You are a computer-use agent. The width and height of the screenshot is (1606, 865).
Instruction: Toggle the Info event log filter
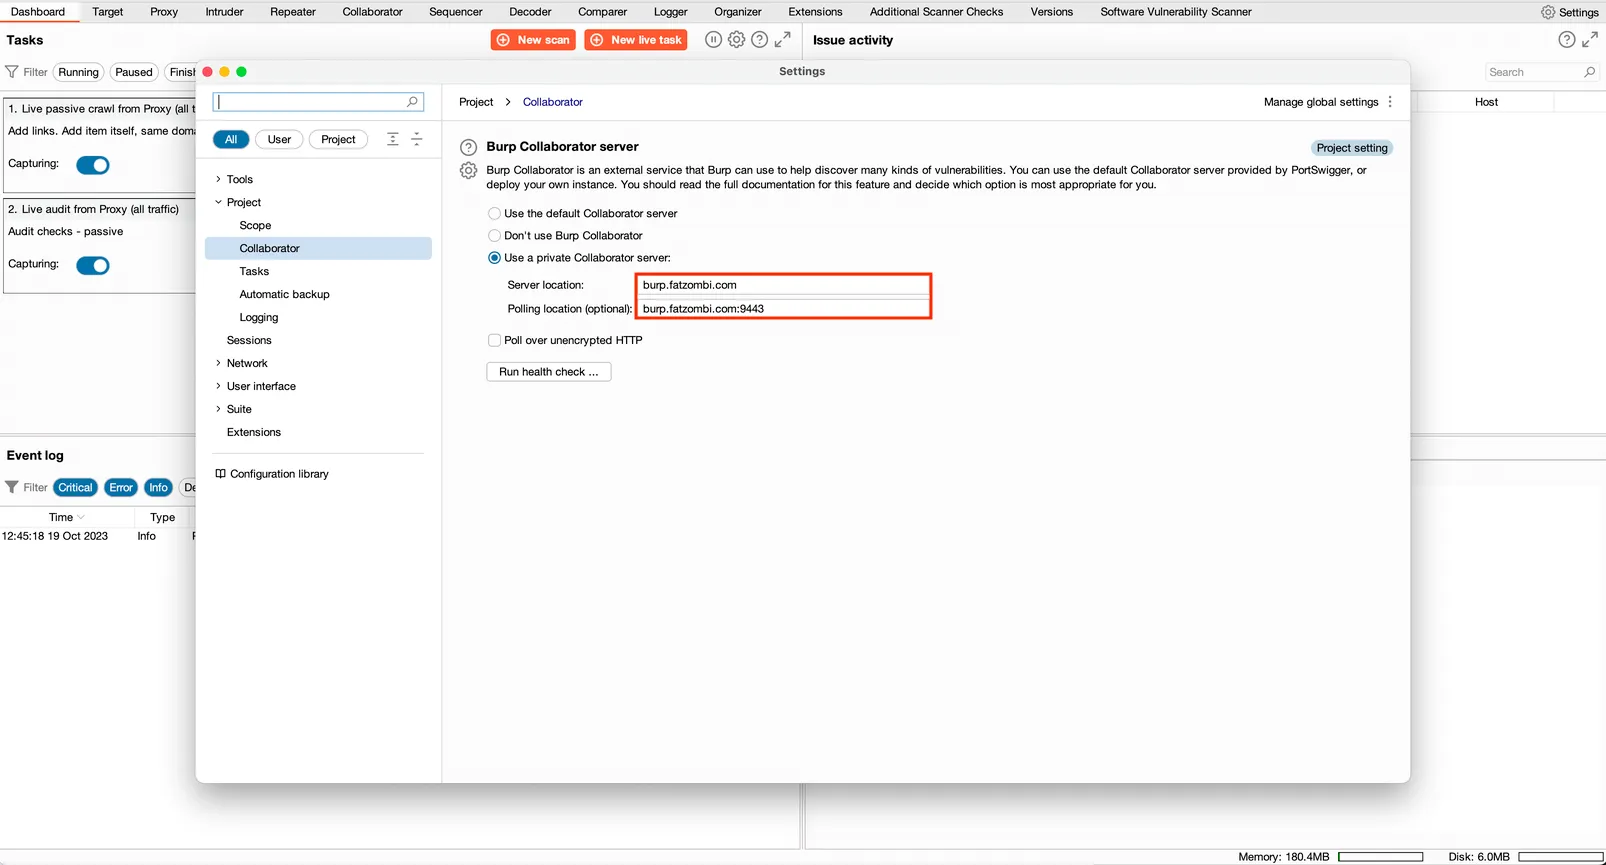click(x=158, y=487)
